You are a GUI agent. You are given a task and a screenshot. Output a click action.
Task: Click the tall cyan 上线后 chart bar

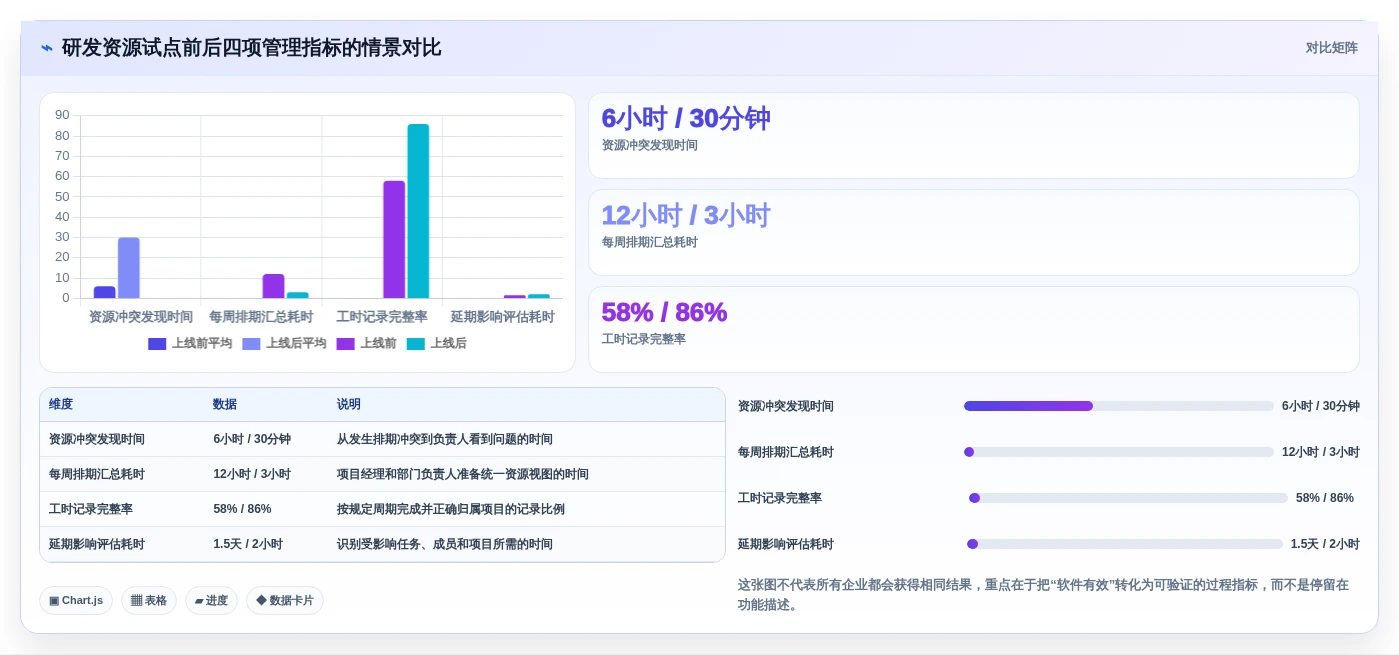tap(418, 211)
